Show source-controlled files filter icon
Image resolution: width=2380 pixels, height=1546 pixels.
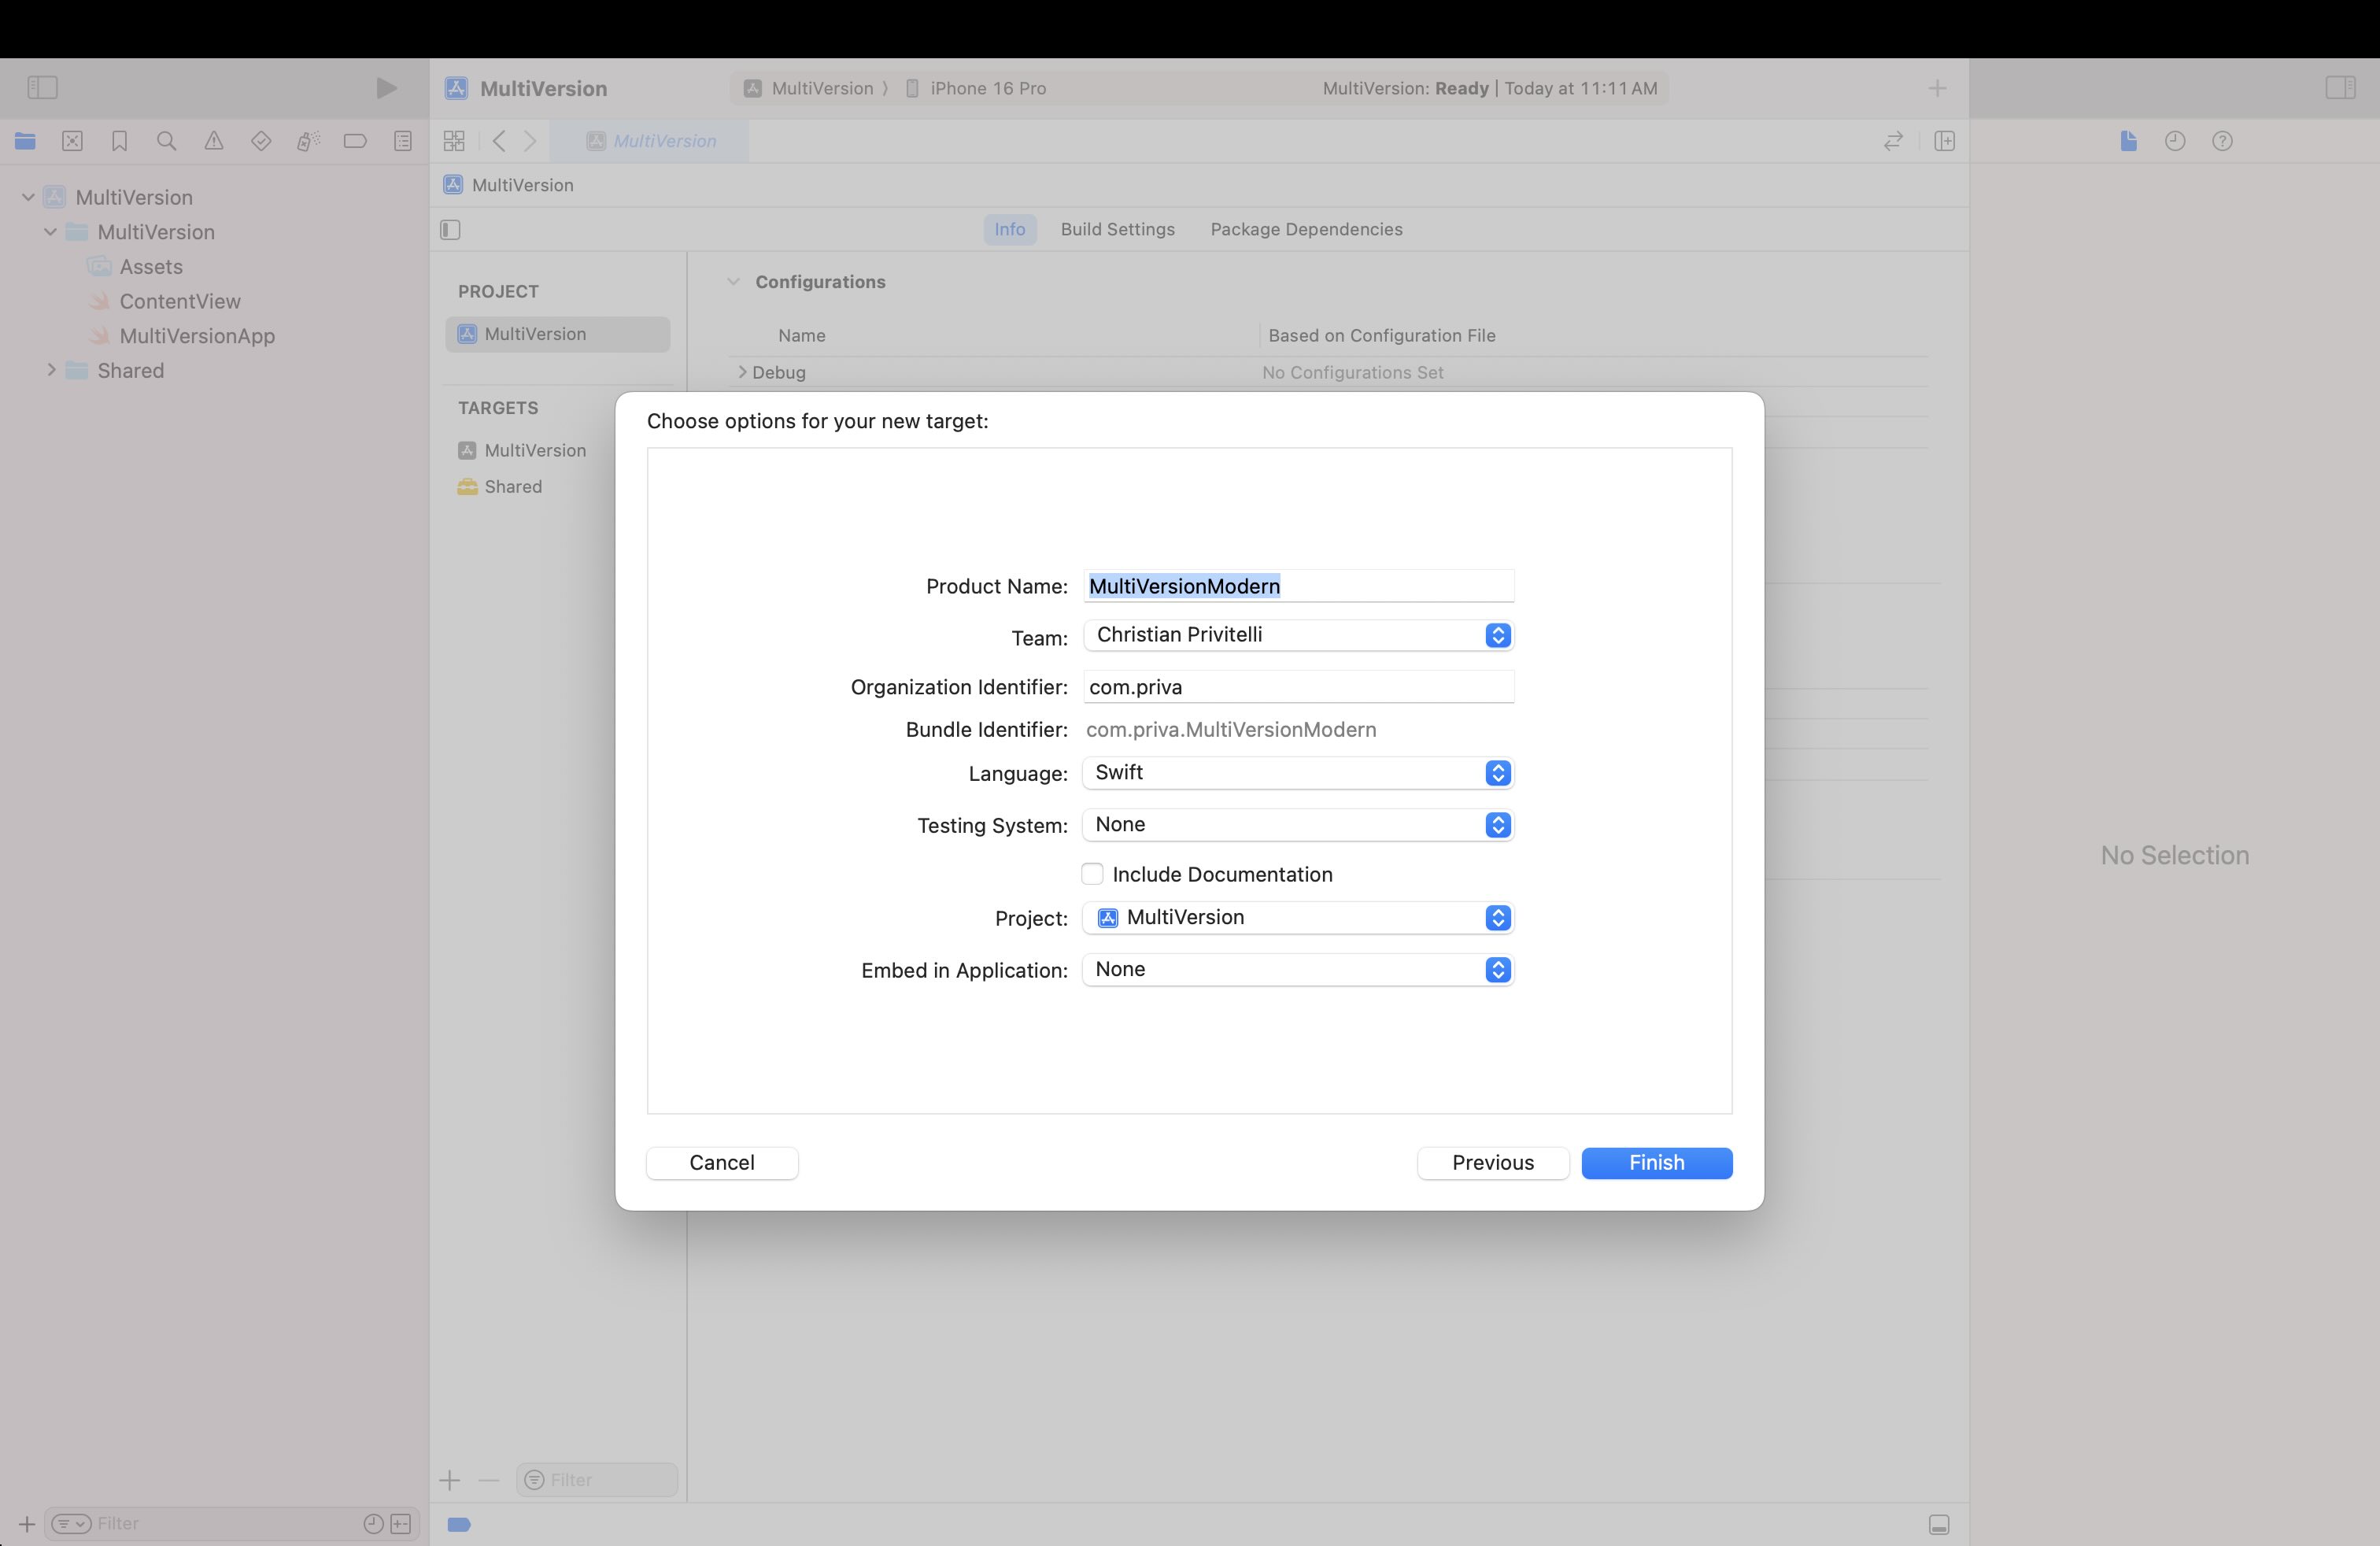[401, 1524]
